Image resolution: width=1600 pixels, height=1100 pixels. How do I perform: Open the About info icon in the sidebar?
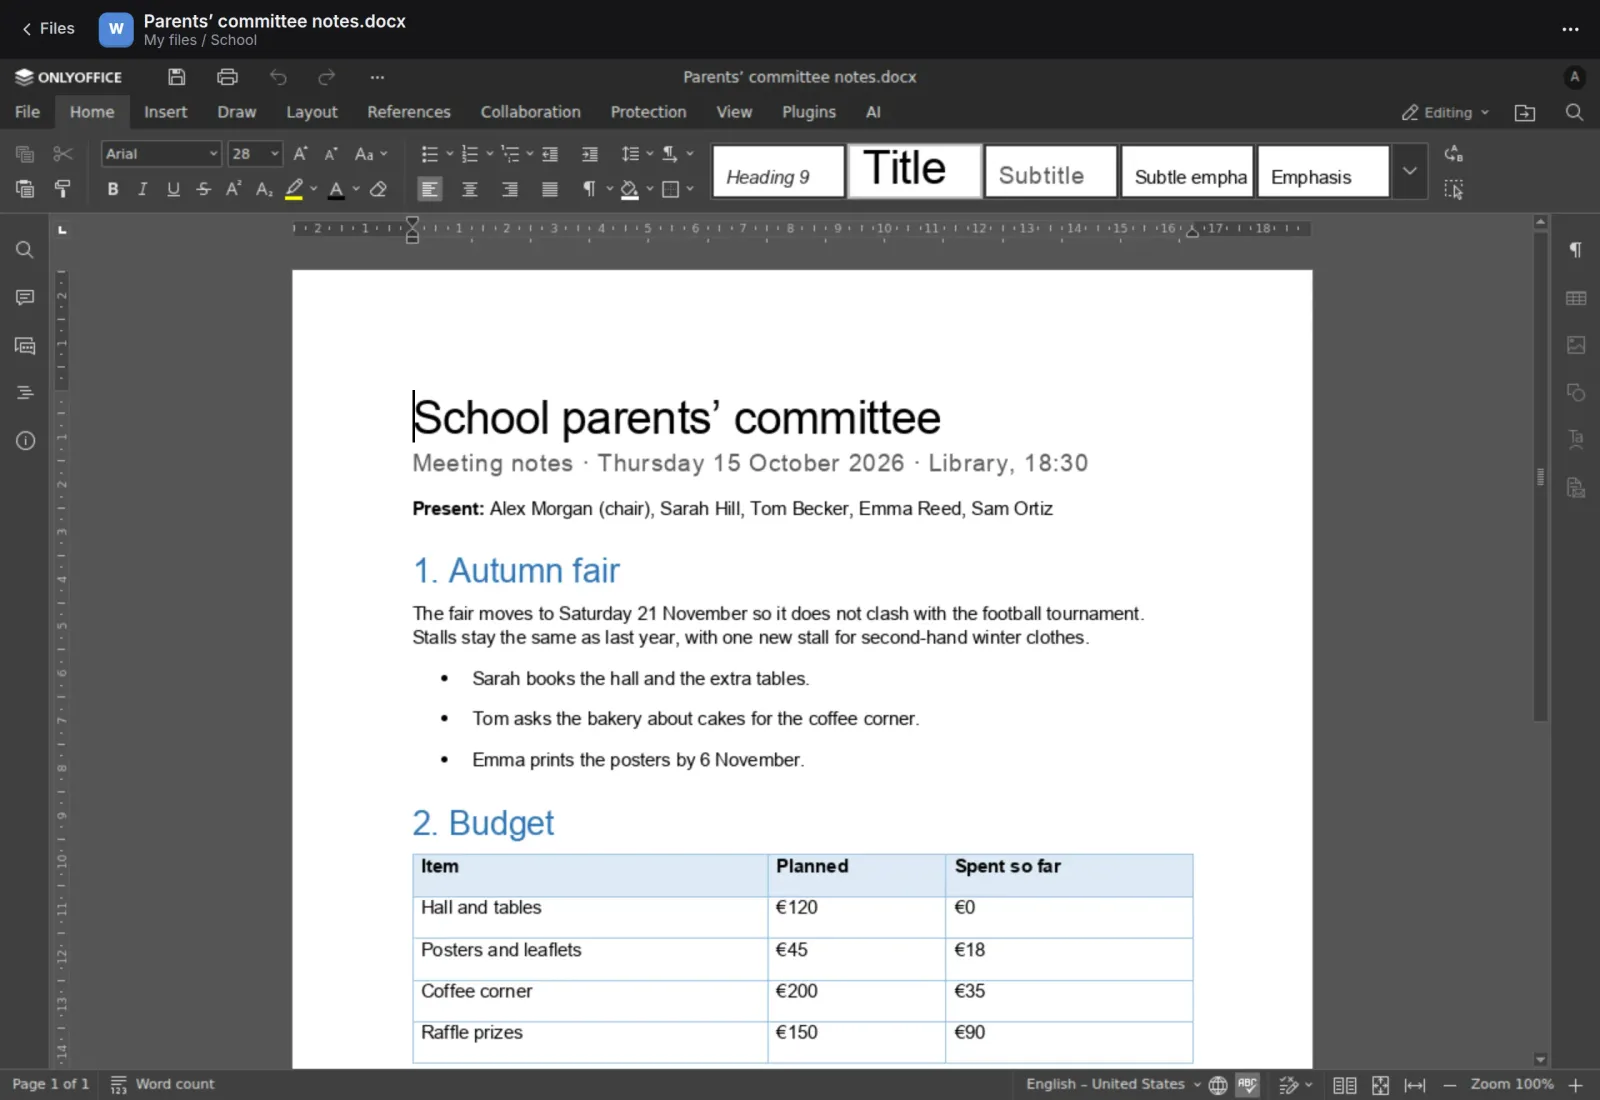pyautogui.click(x=25, y=441)
